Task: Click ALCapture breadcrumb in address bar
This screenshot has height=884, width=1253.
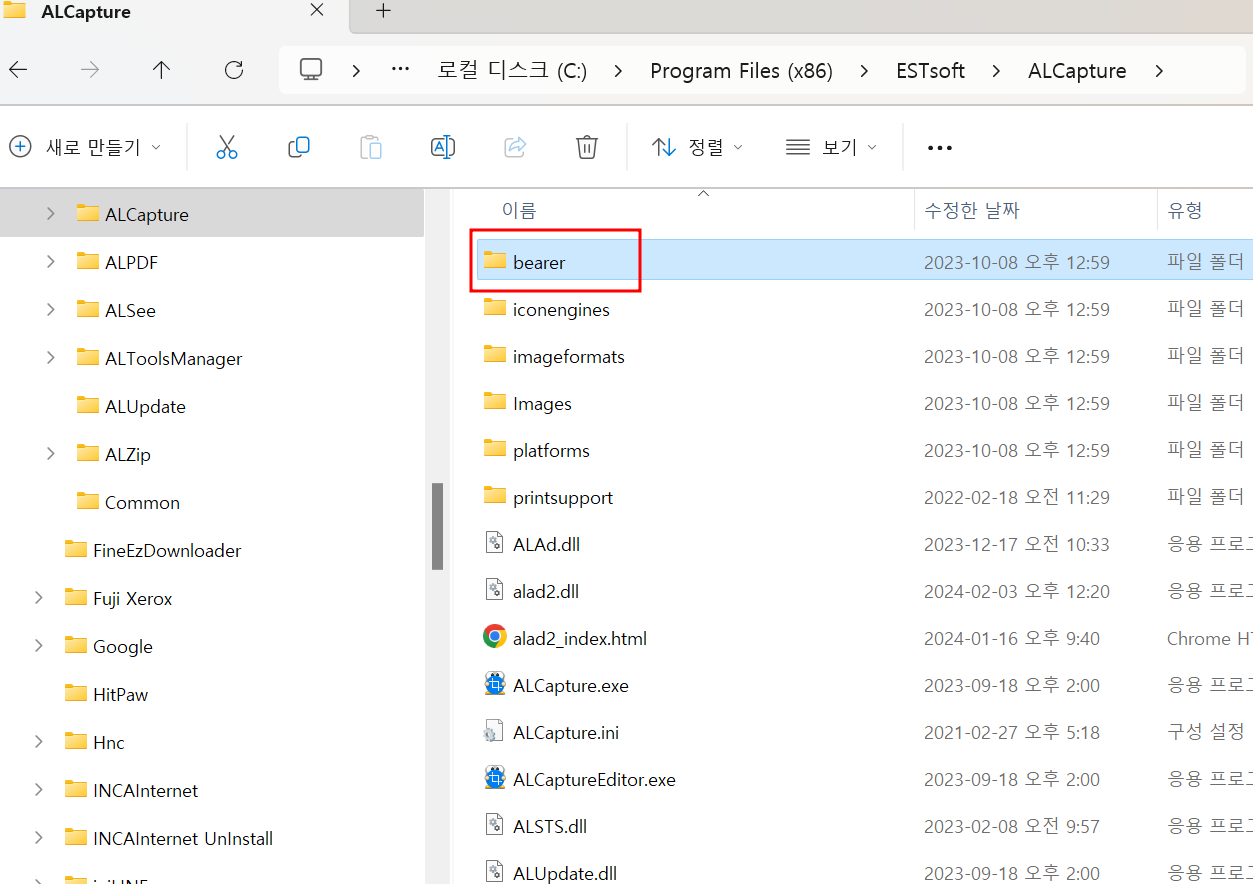Action: pos(1077,71)
